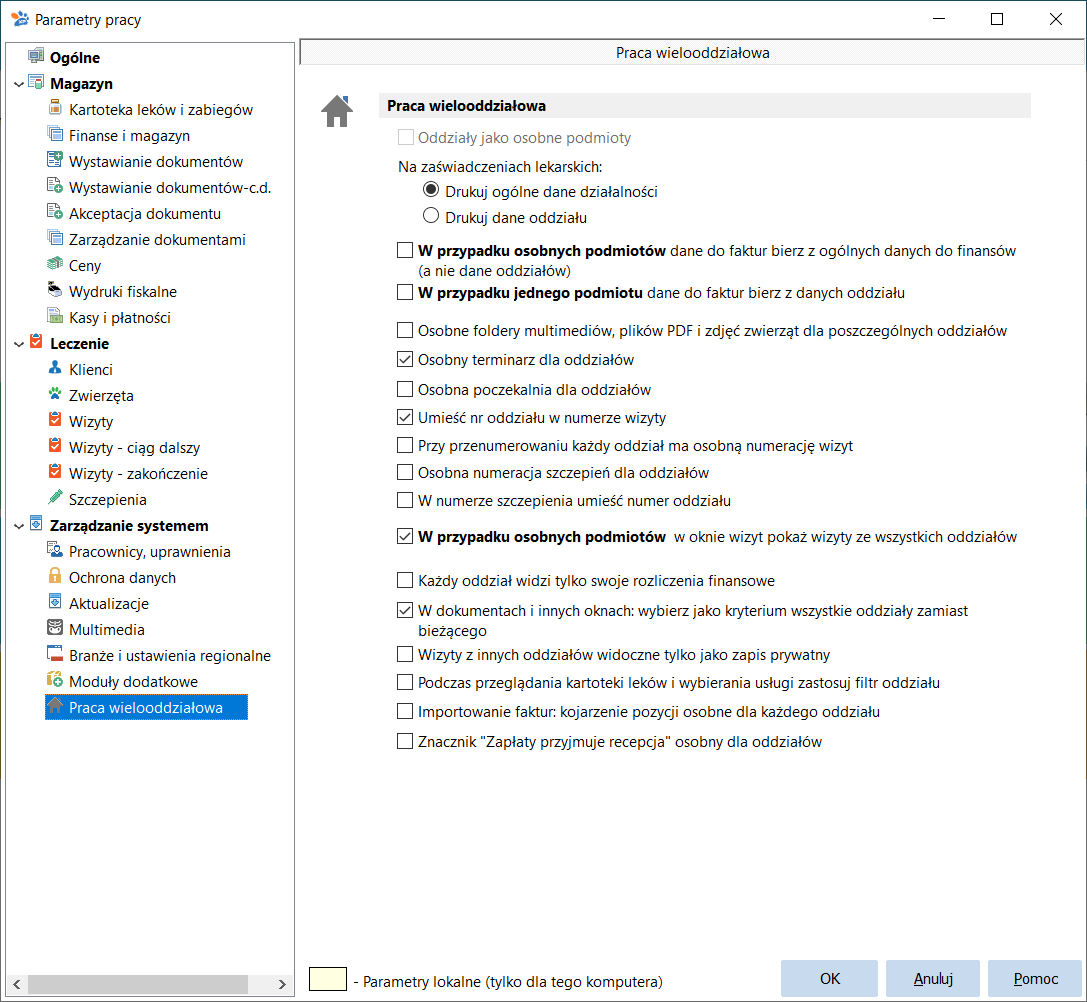
Task: Click the Kartoteka leków i zabiegów icon
Action: [55, 108]
